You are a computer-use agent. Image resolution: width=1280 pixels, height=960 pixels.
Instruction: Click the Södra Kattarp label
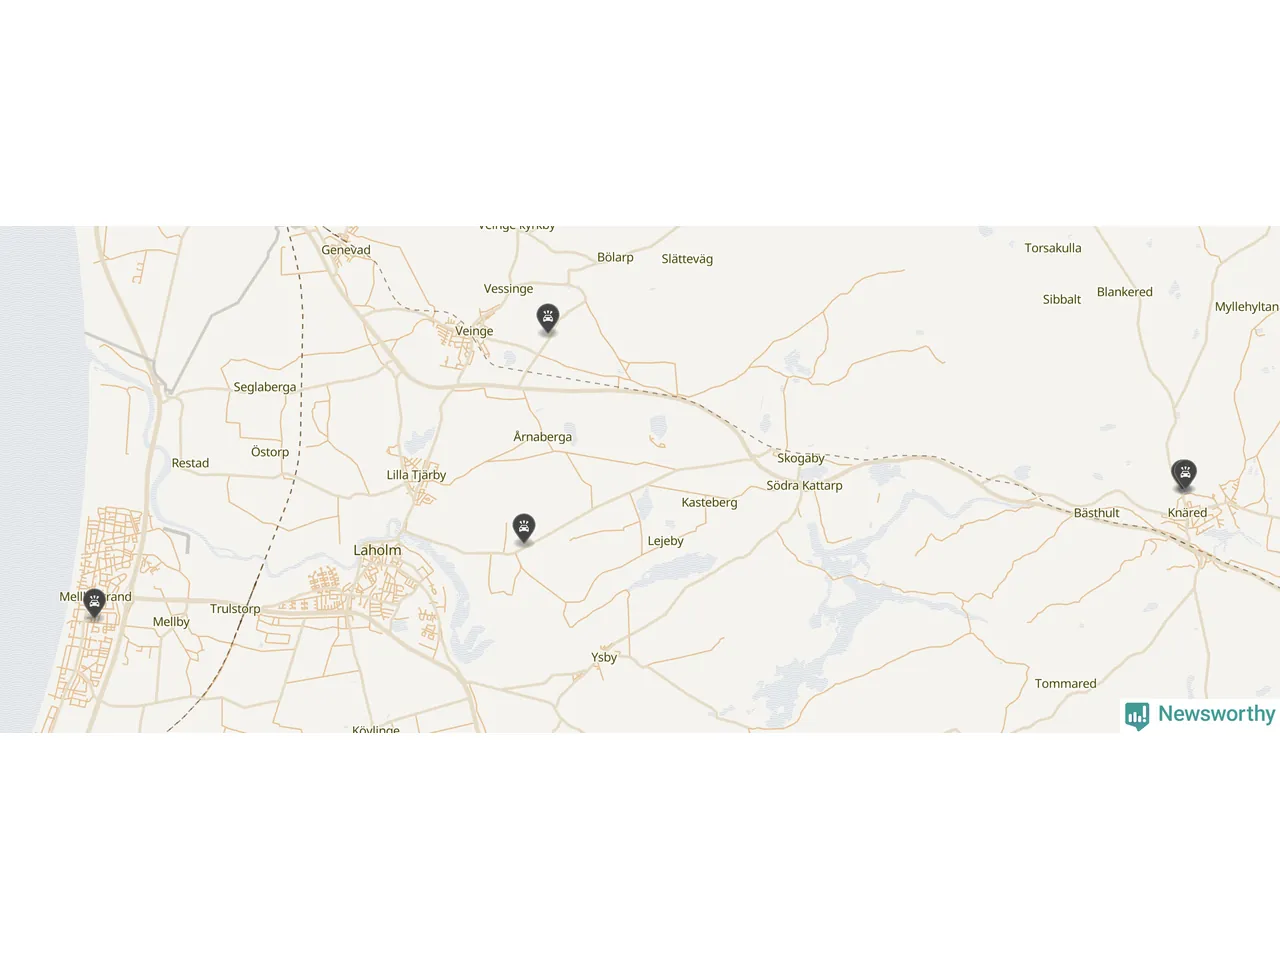click(804, 485)
